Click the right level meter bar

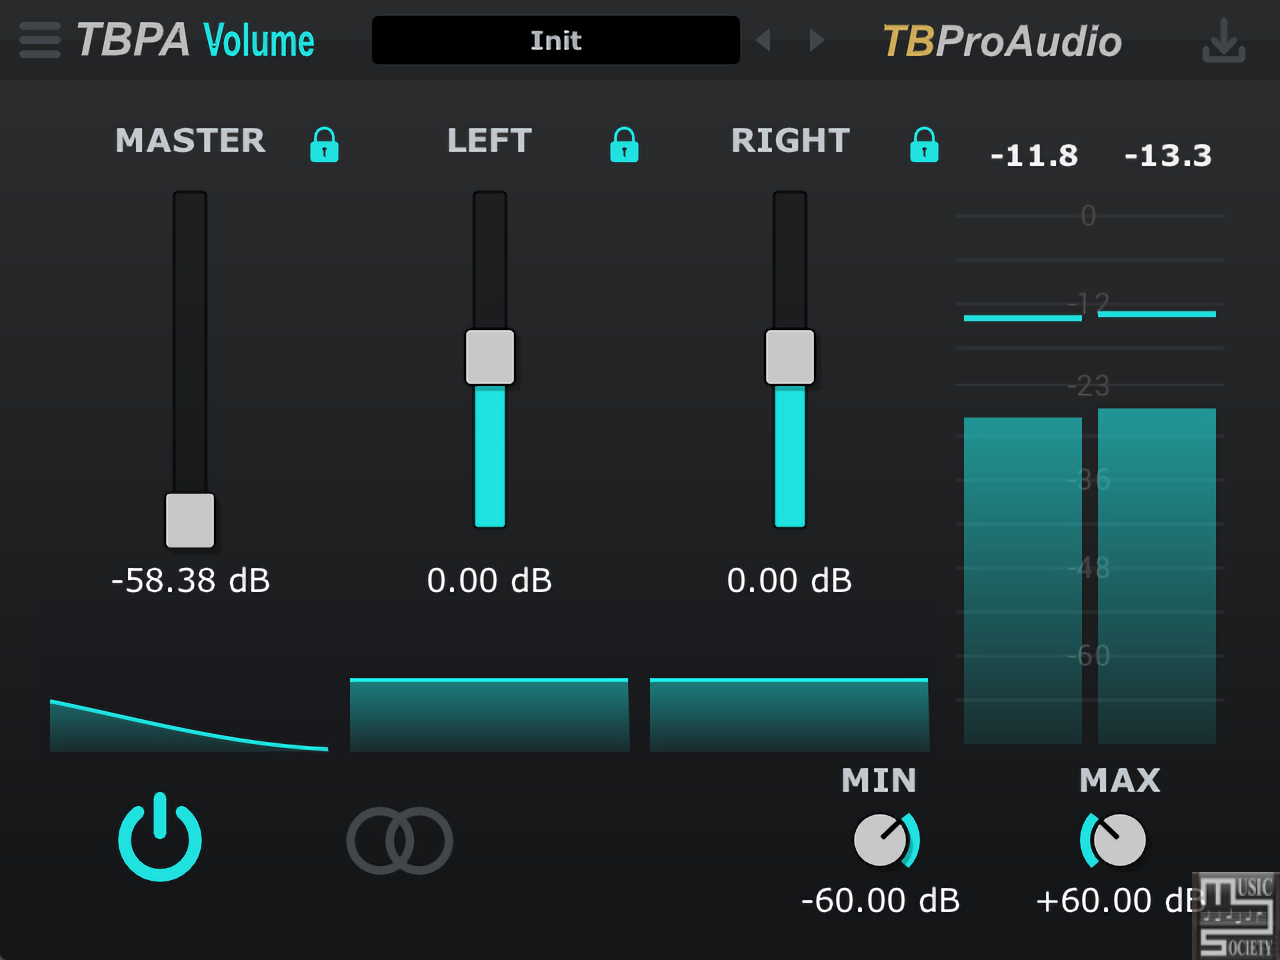click(x=1157, y=576)
